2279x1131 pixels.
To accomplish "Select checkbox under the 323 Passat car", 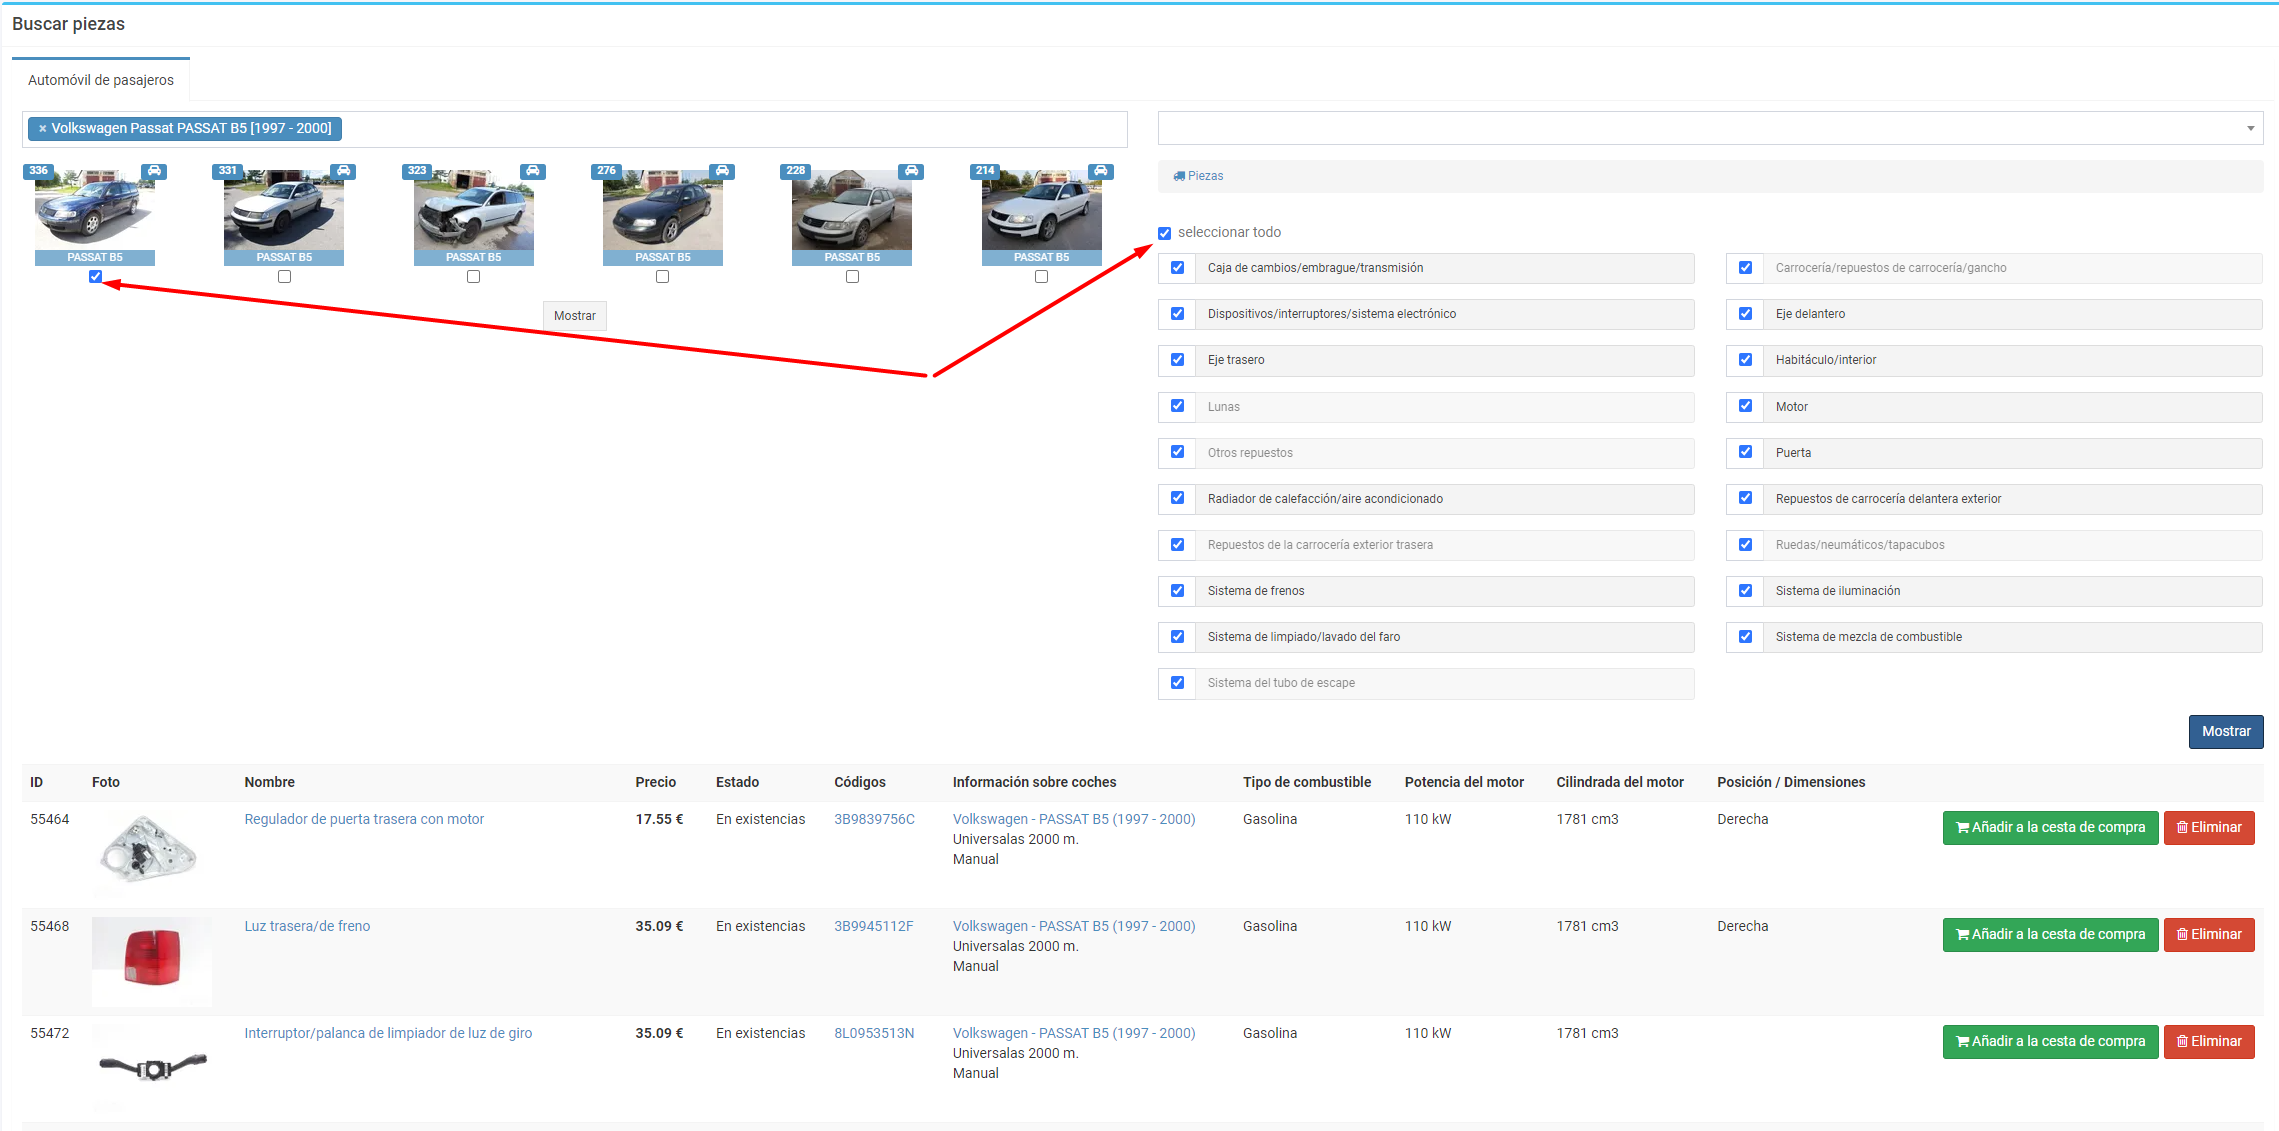I will coord(473,277).
